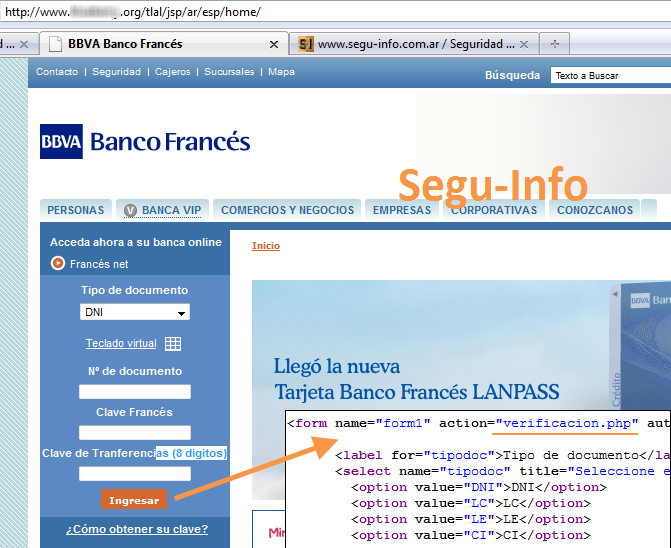The height and width of the screenshot is (548, 671).
Task: Click the page icon on BBVA tab
Action: coord(55,44)
